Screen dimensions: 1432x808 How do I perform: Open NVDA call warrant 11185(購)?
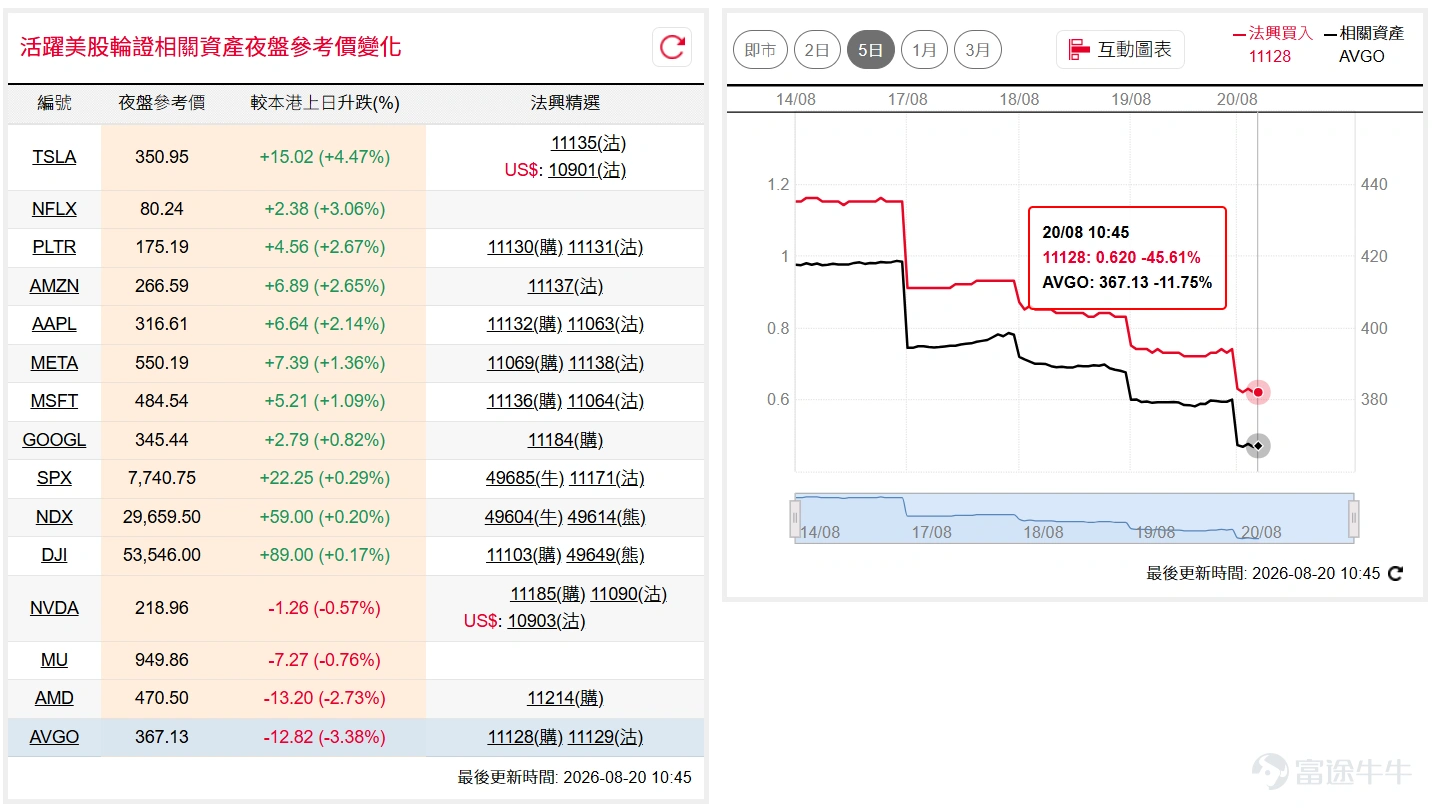tap(548, 595)
